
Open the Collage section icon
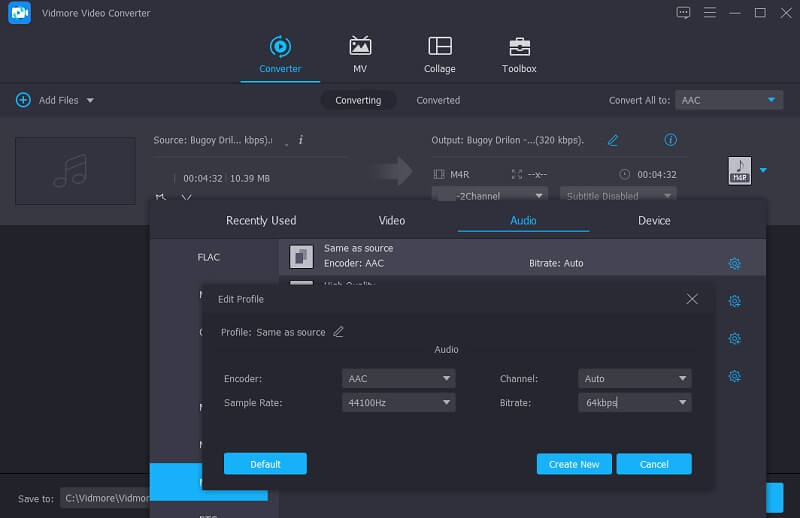tap(439, 46)
